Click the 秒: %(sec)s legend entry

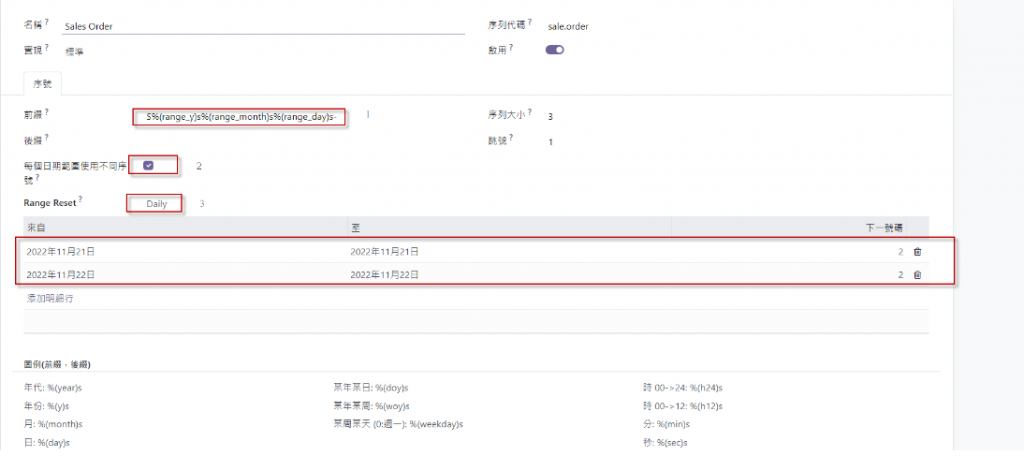click(x=665, y=442)
